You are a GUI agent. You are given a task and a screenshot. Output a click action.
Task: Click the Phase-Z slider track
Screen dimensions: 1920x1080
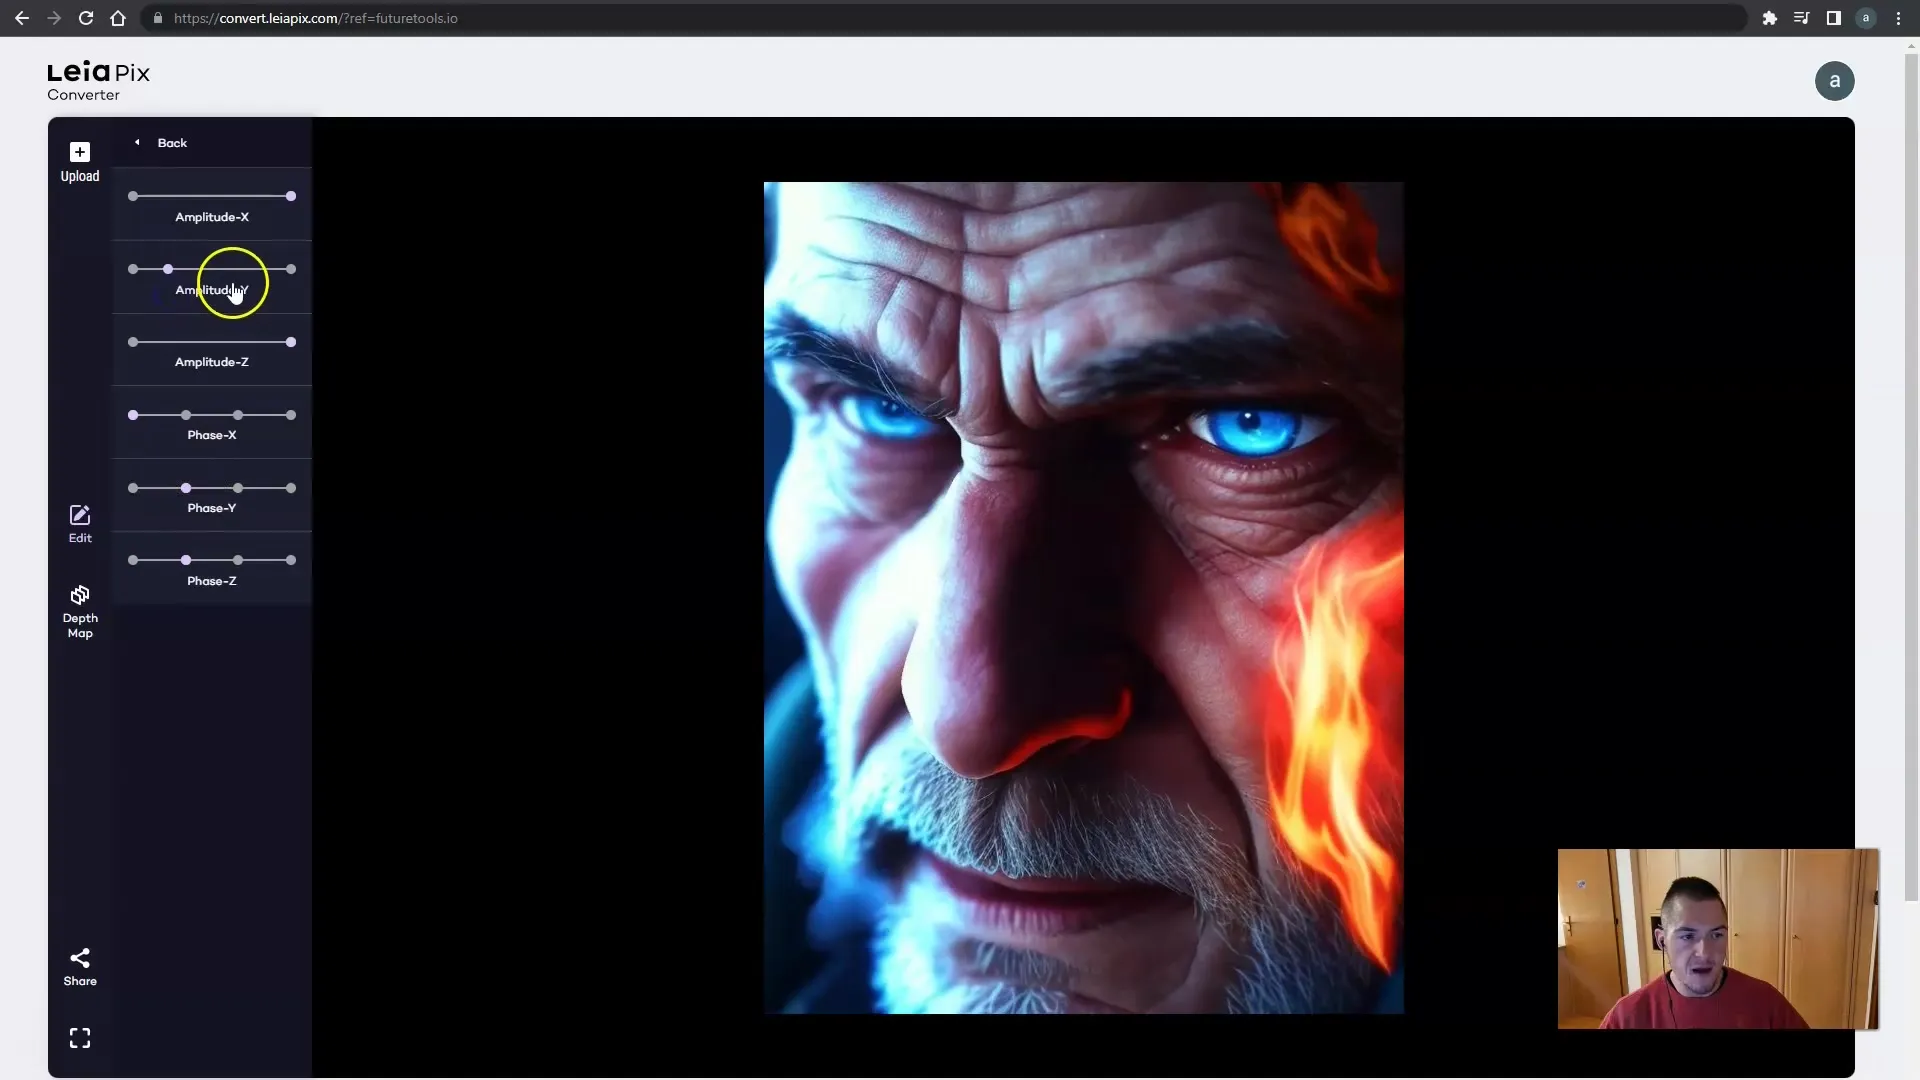pyautogui.click(x=211, y=560)
